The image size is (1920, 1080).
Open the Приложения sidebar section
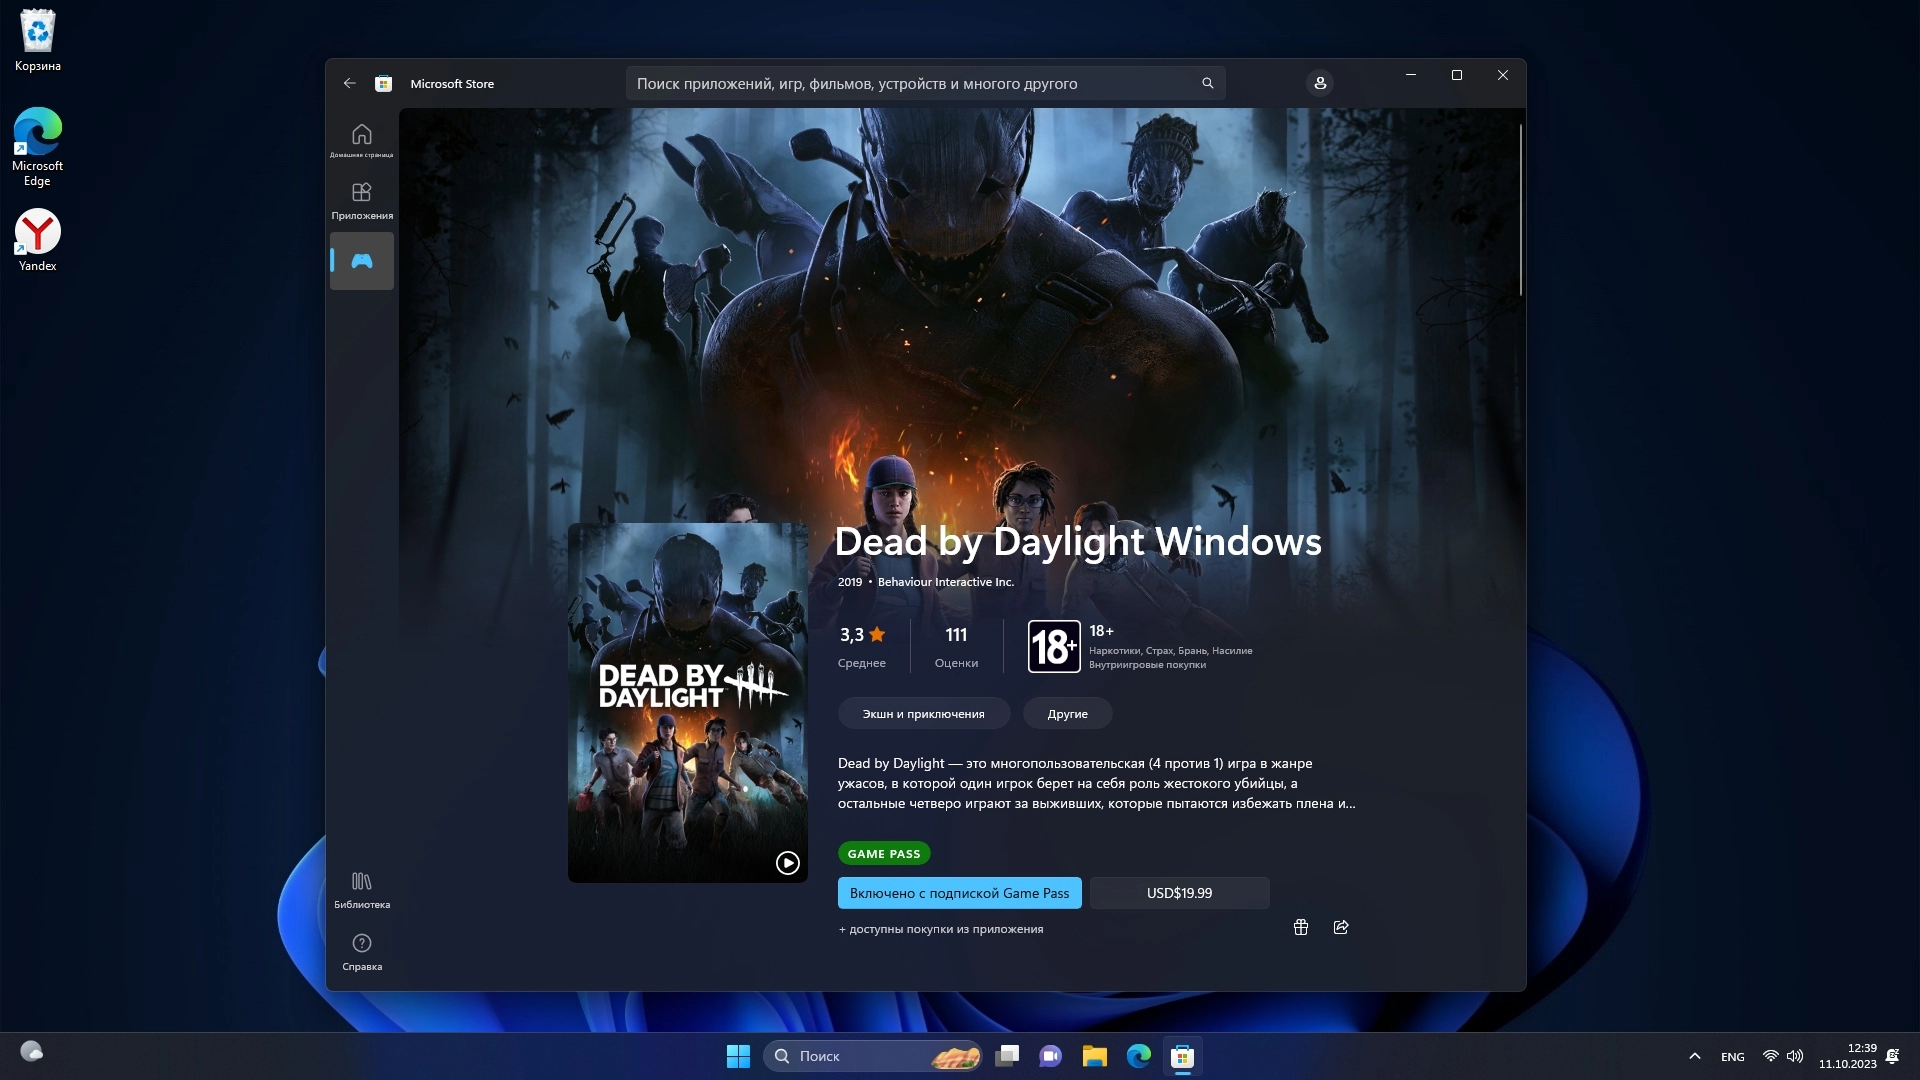[362, 200]
